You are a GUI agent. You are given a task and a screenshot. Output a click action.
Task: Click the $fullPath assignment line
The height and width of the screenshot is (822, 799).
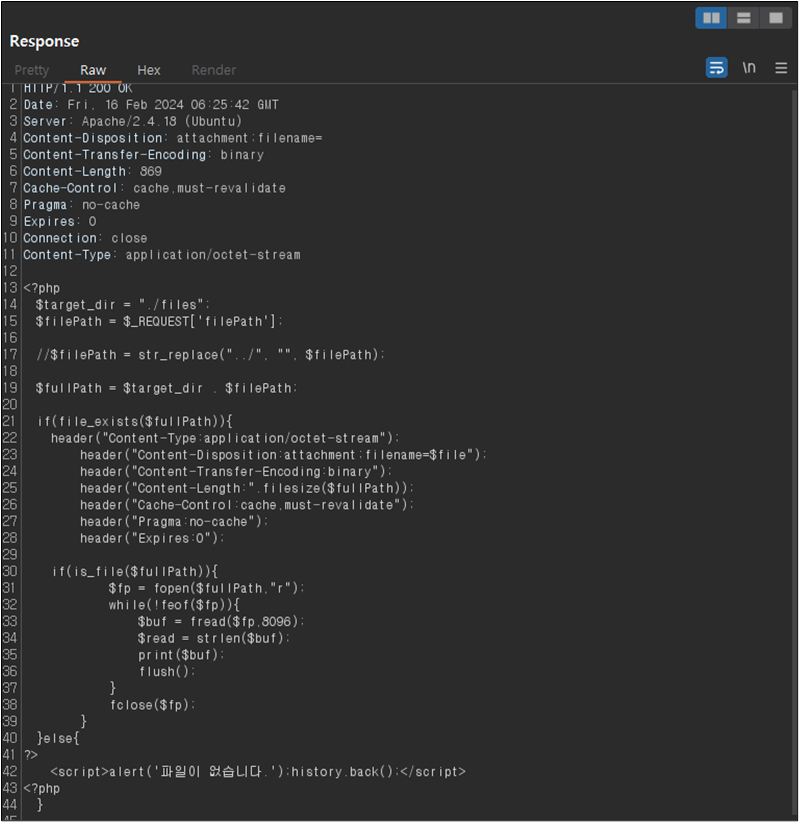[167, 388]
